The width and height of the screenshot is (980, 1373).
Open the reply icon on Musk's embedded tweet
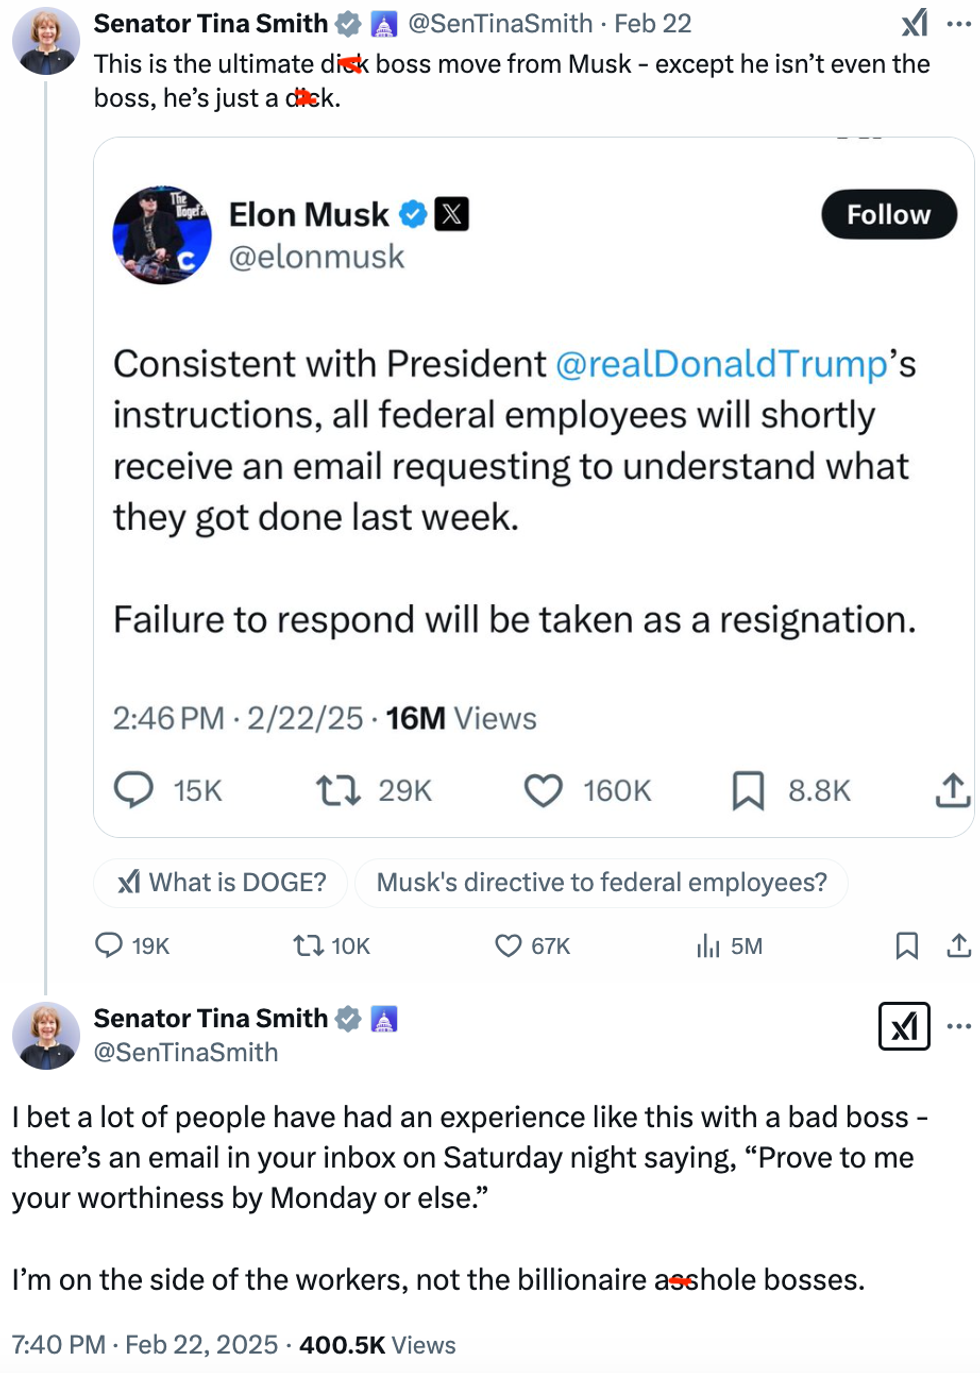(133, 791)
